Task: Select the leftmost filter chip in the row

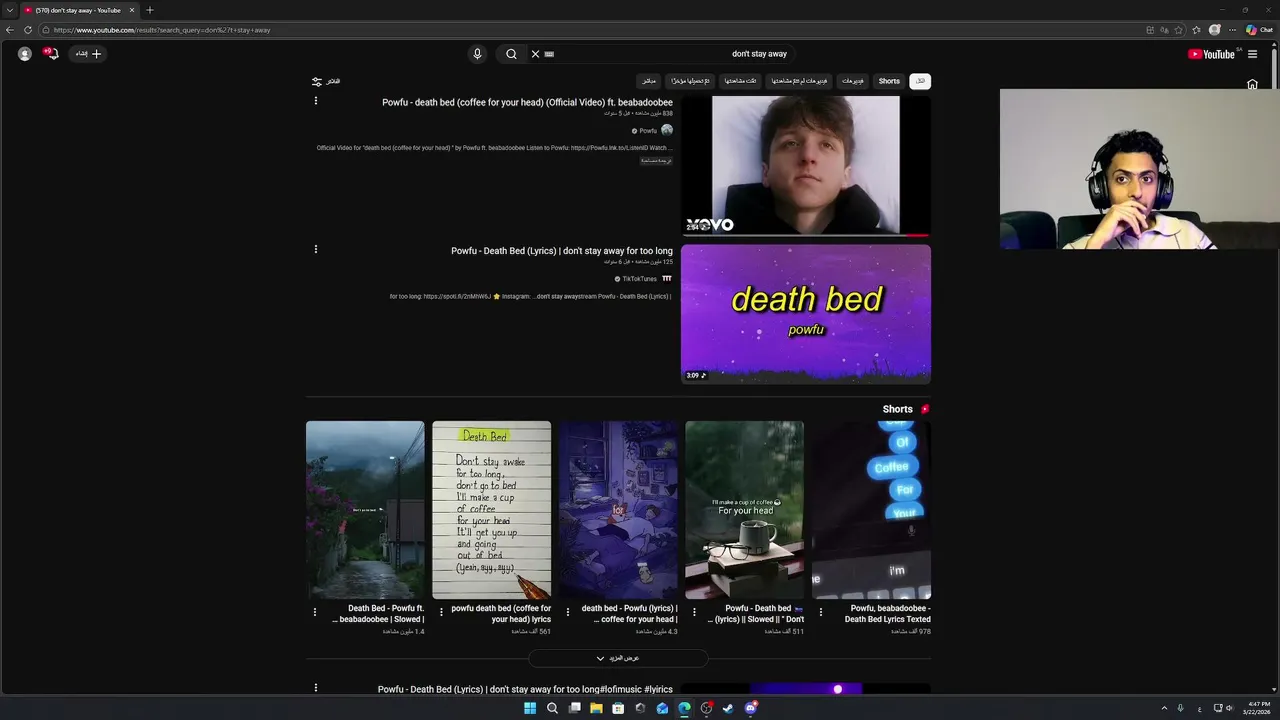Action: (649, 81)
